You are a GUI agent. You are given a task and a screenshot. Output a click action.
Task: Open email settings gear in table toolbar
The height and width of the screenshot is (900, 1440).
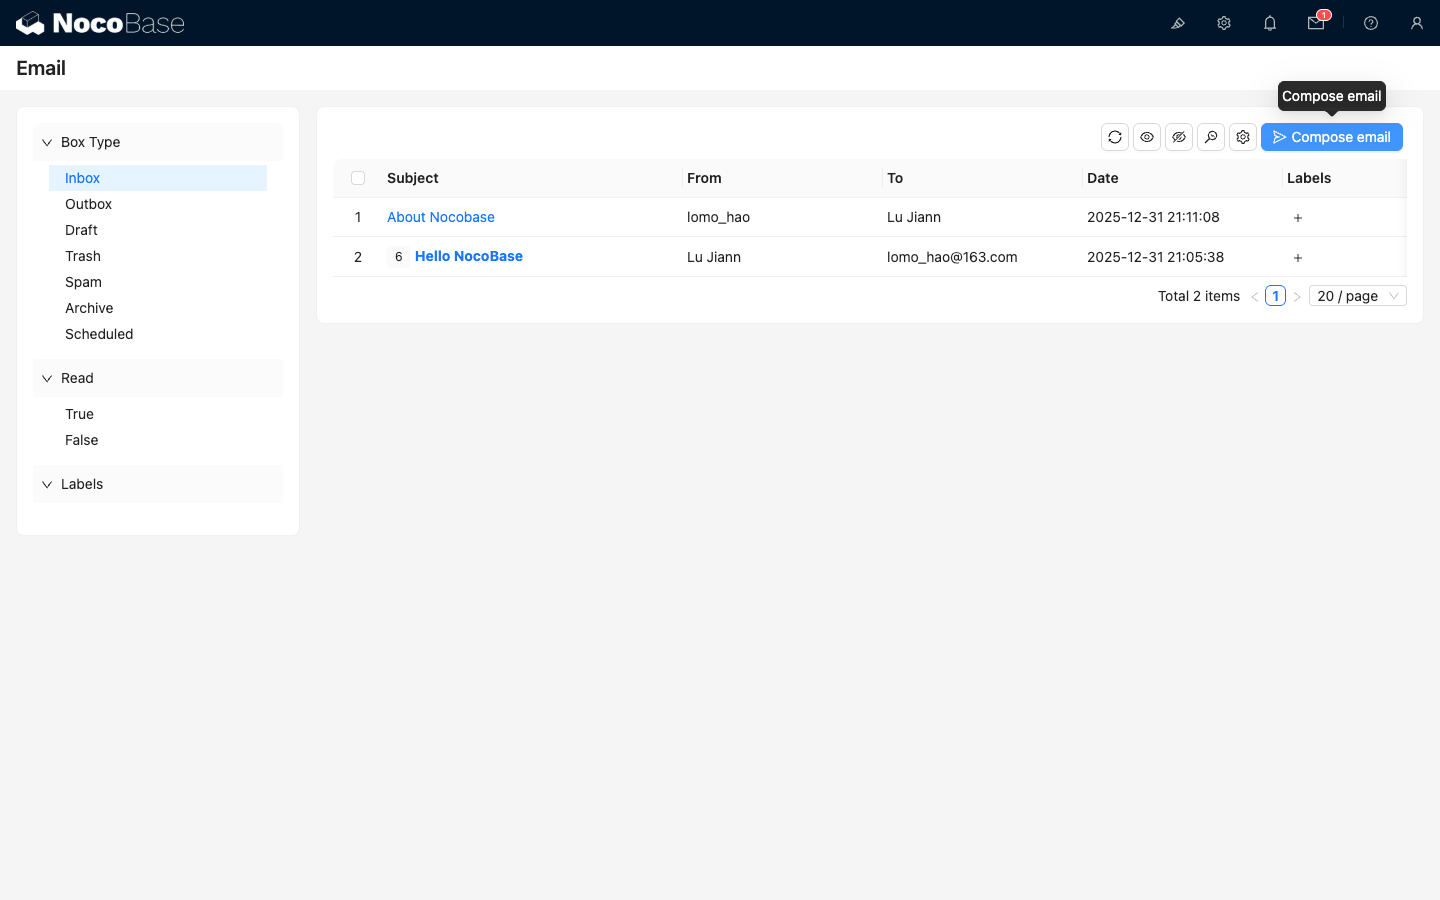(x=1243, y=137)
